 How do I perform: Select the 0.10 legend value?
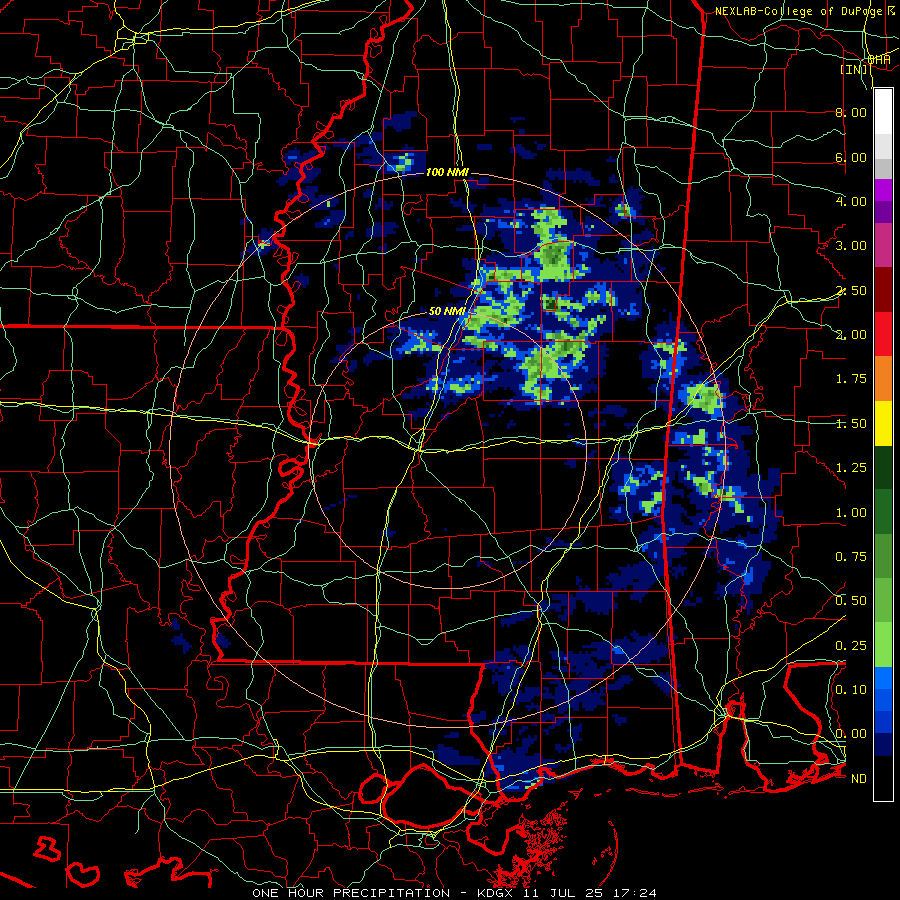point(851,690)
